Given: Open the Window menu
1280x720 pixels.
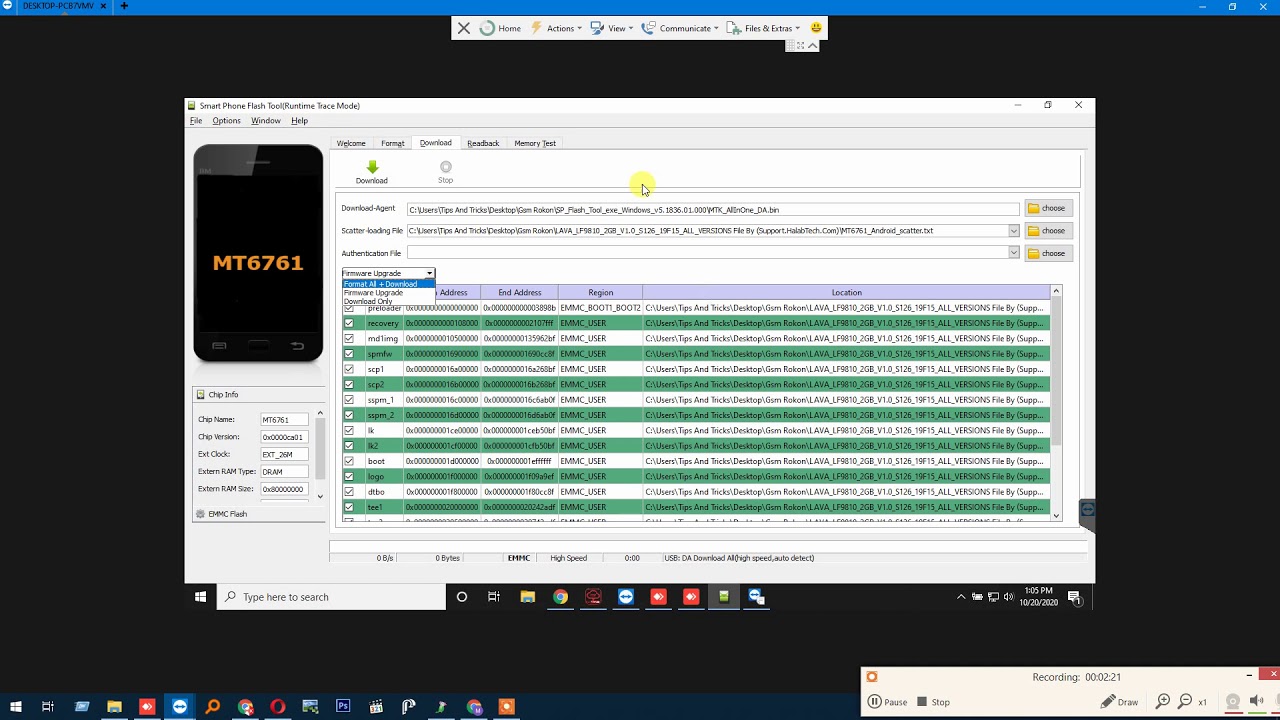Looking at the screenshot, I should point(266,121).
